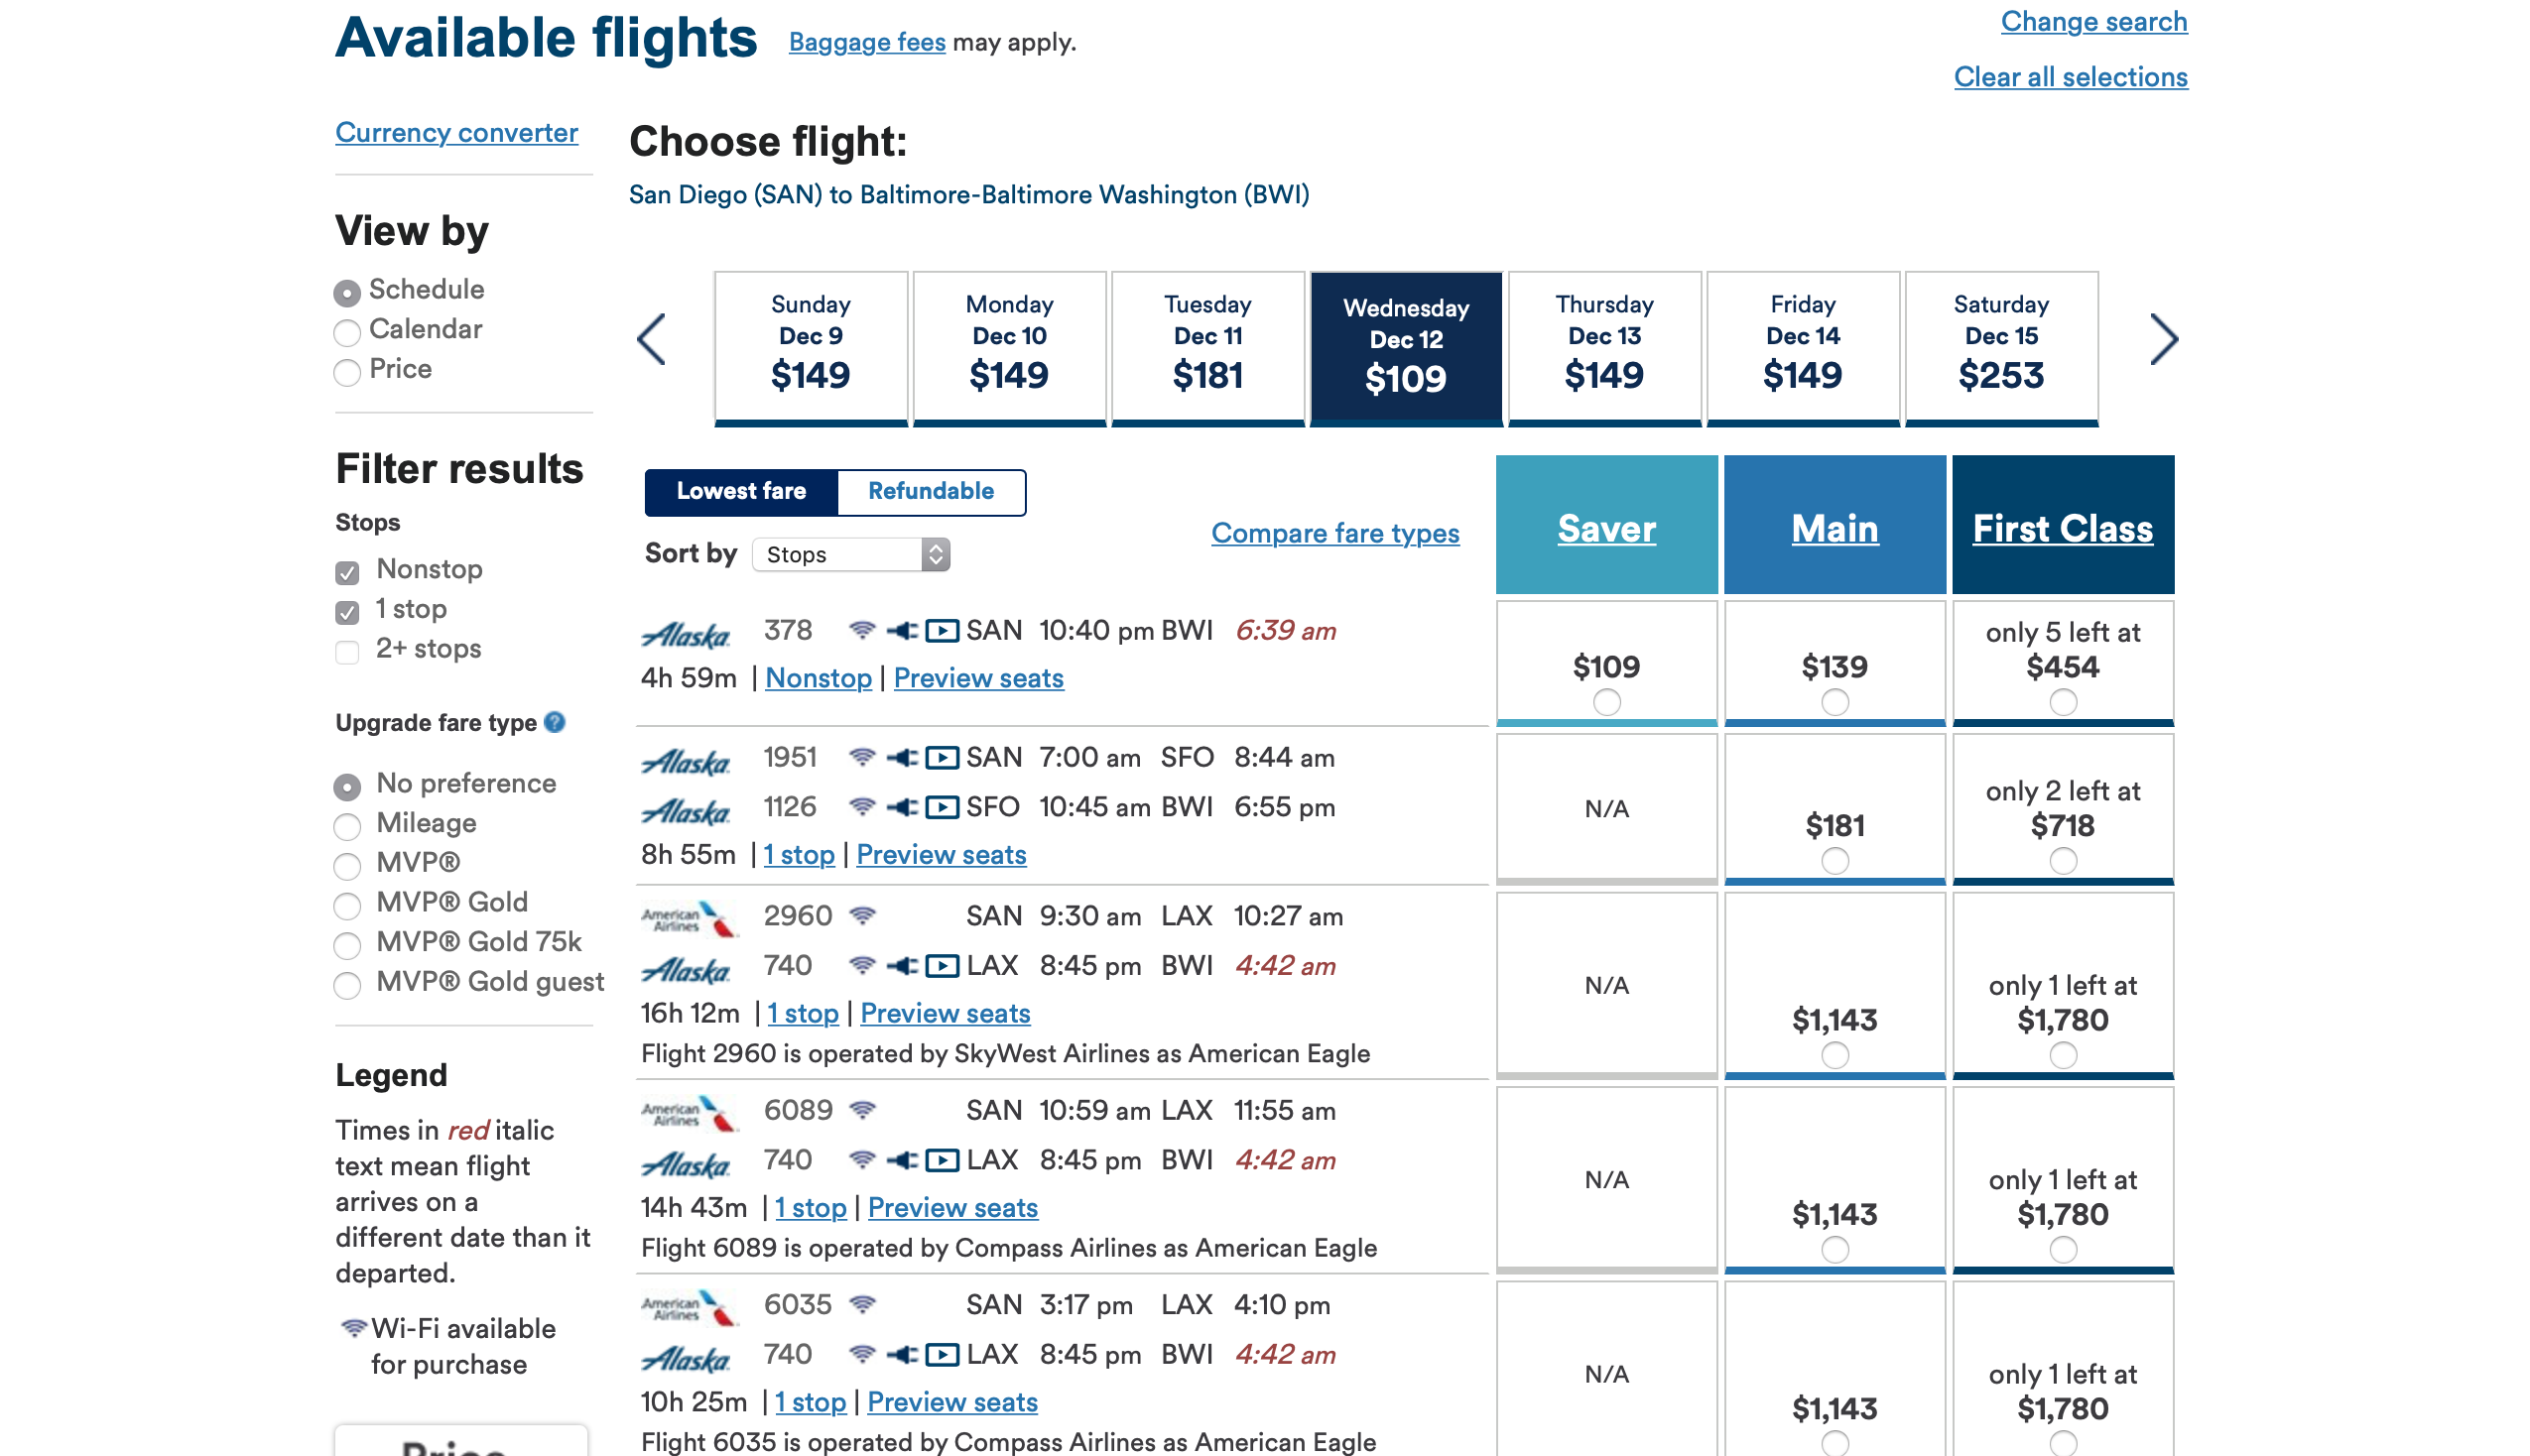Open the Sort by Stops dropdown

[850, 554]
